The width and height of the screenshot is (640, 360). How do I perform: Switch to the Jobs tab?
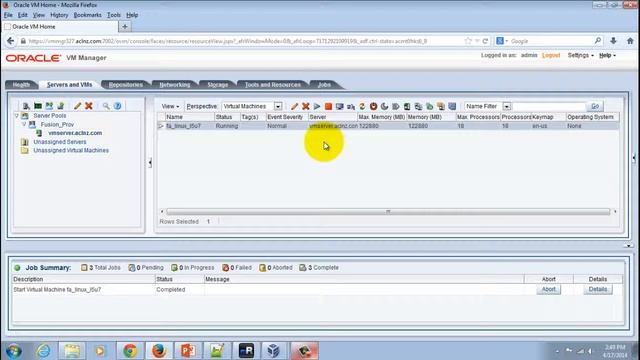[324, 85]
